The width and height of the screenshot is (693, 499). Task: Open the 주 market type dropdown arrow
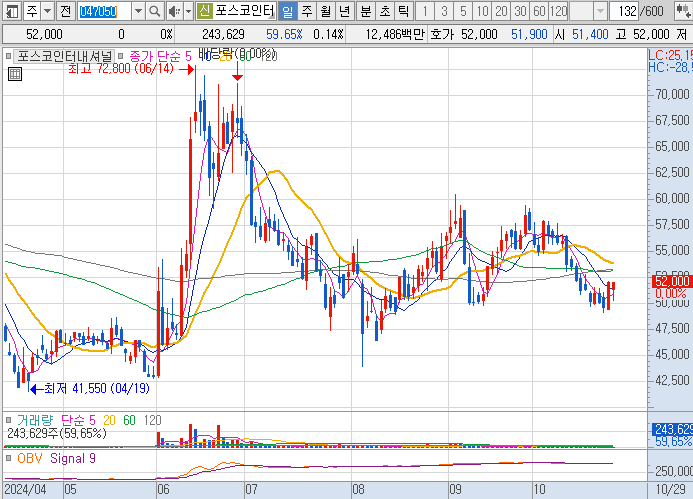[x=48, y=11]
